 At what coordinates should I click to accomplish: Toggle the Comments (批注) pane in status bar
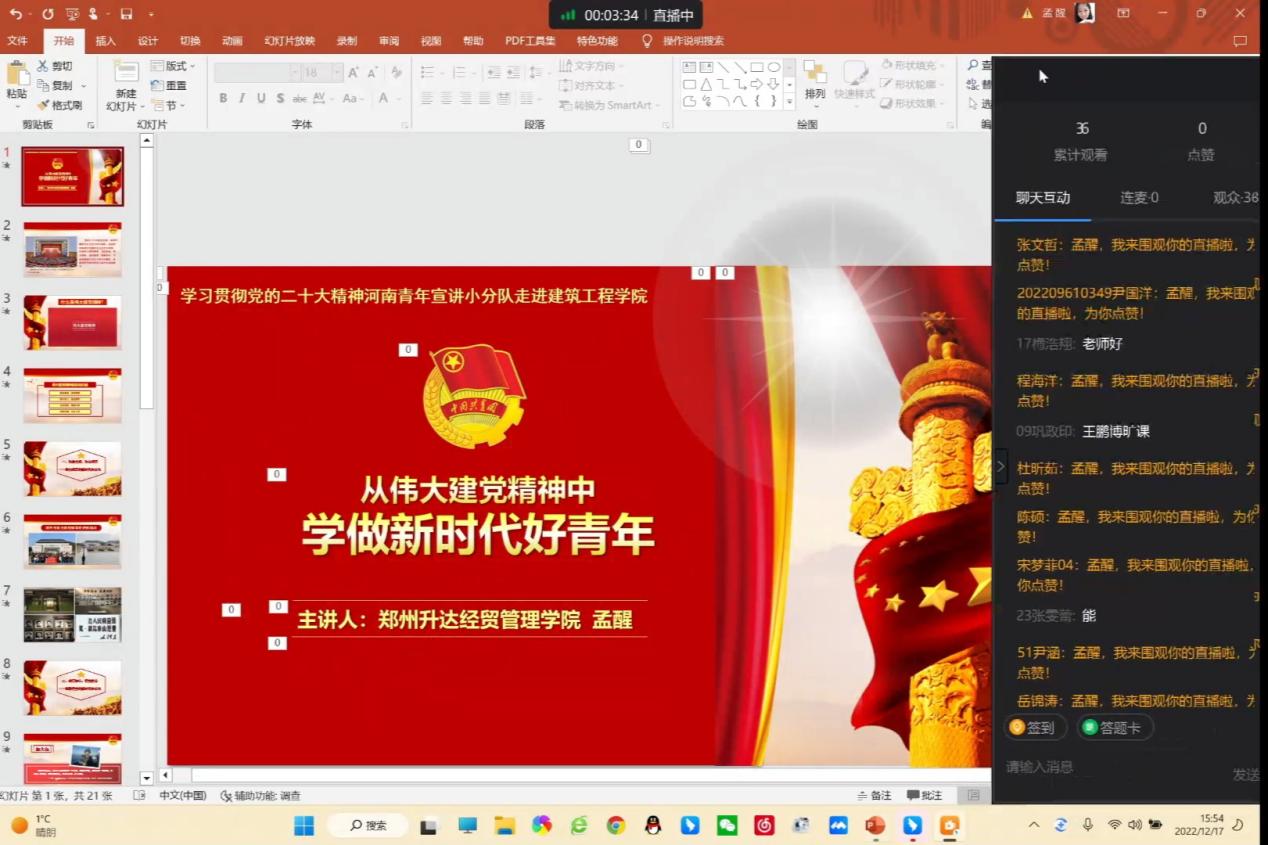point(924,795)
